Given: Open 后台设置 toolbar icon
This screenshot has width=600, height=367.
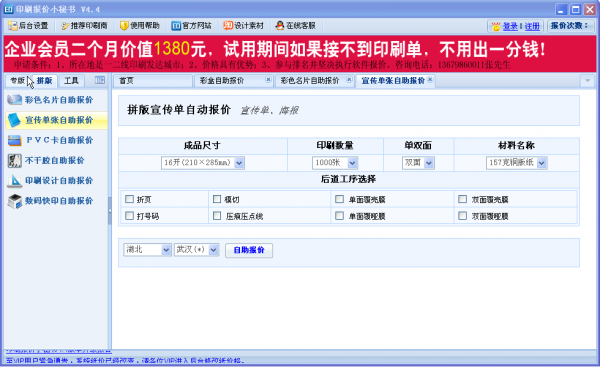Looking at the screenshot, I should (13, 26).
